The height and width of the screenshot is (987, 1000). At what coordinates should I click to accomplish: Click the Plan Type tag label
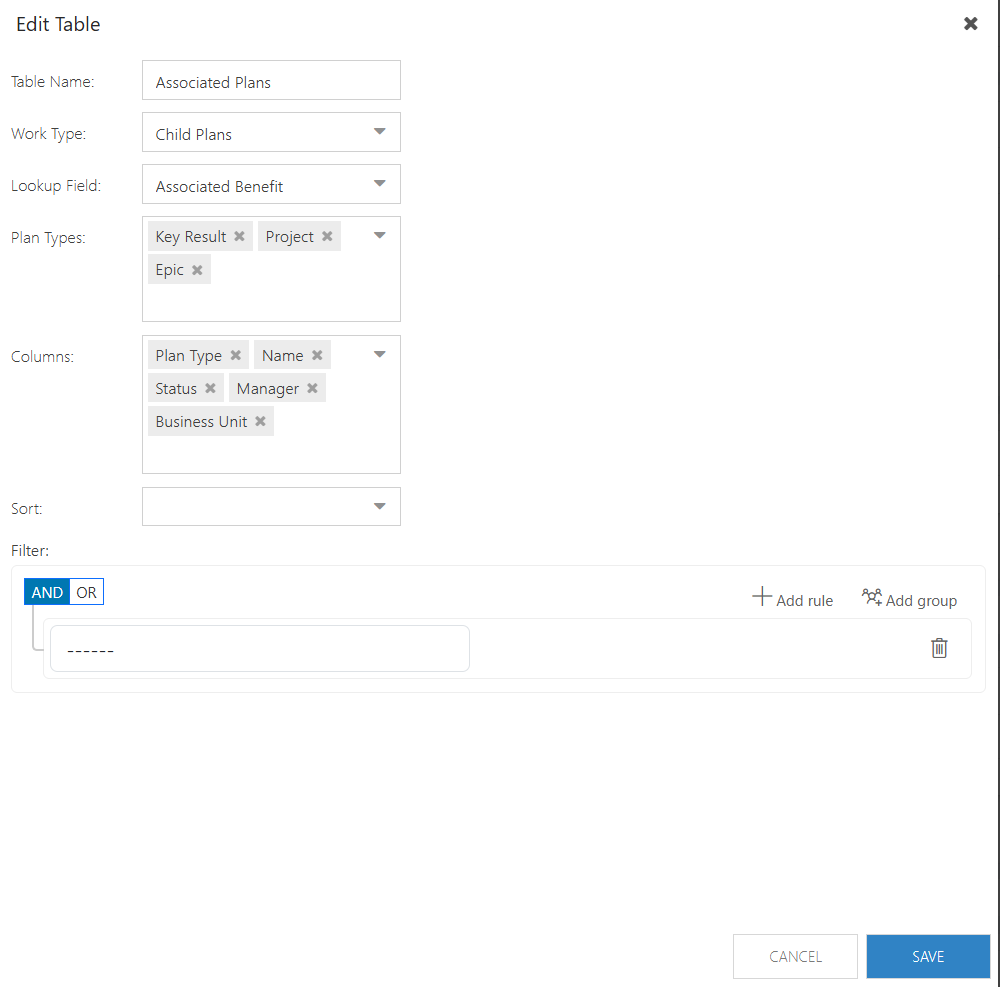[188, 356]
